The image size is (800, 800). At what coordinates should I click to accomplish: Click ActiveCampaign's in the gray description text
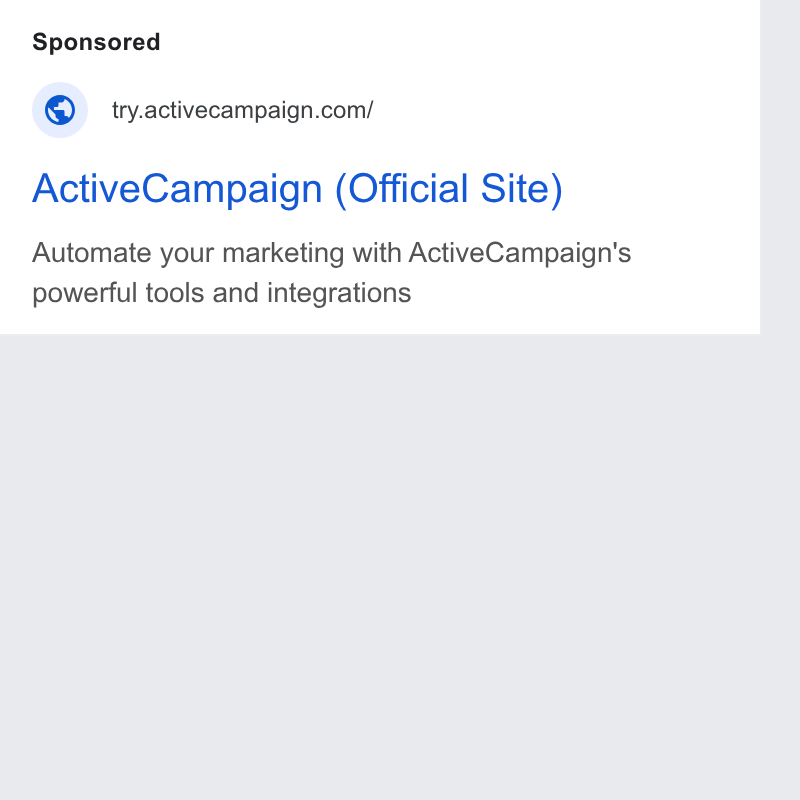pos(520,254)
